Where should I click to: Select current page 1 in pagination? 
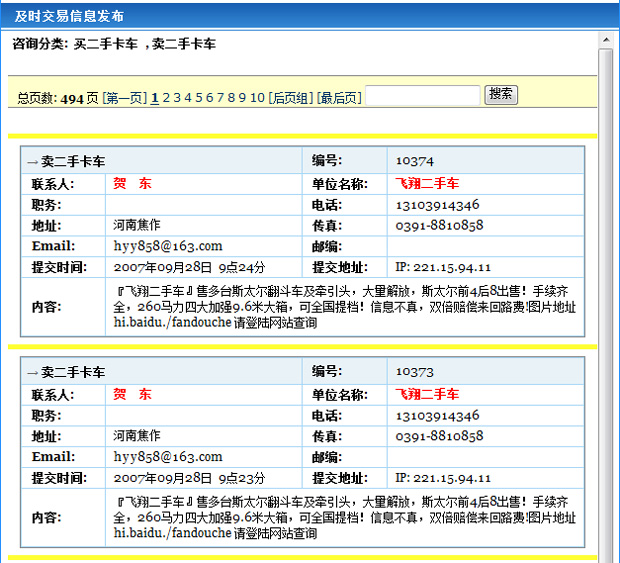(x=155, y=98)
